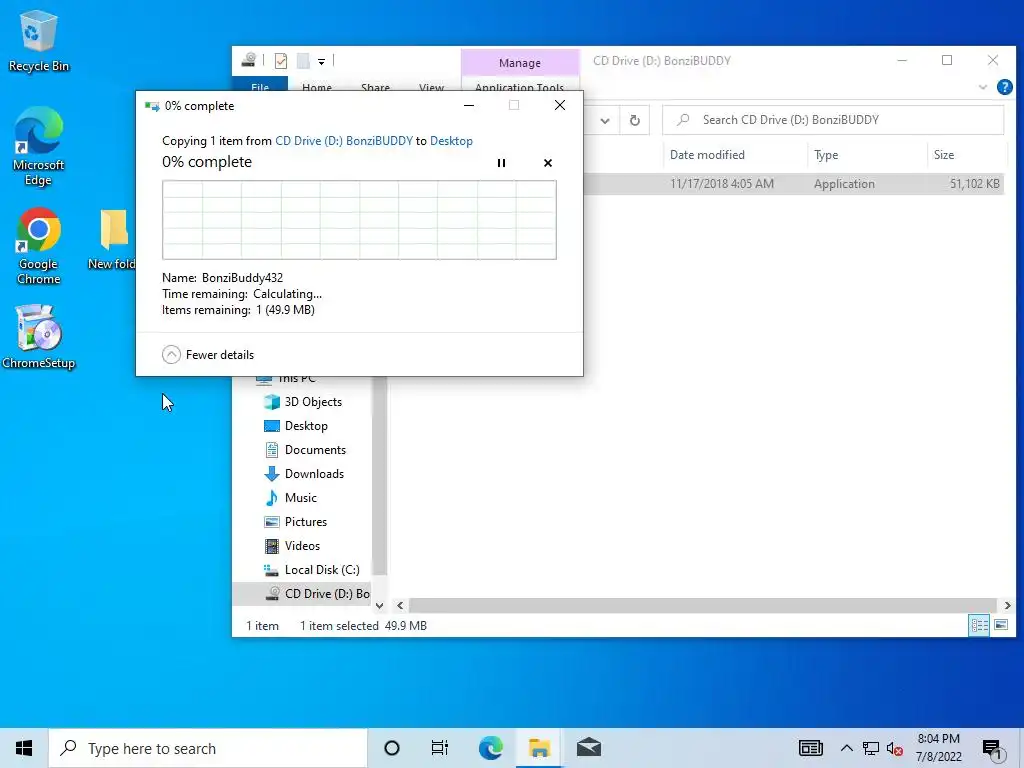Switch to File Explorer on the taskbar
The height and width of the screenshot is (768, 1024).
click(x=539, y=748)
